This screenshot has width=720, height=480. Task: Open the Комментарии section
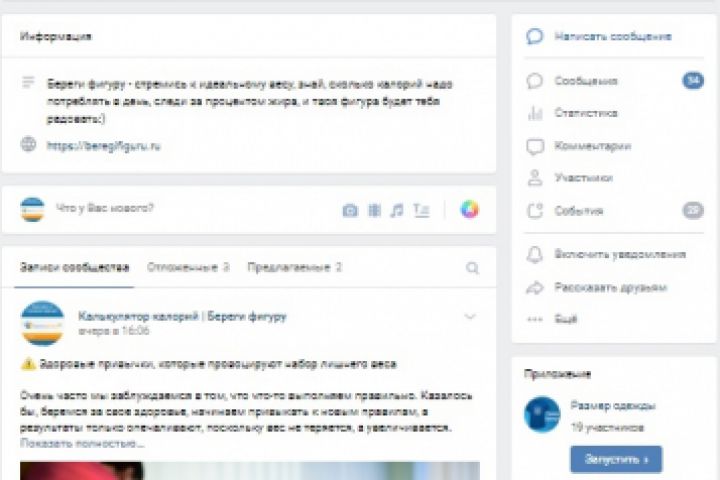[x=614, y=146]
